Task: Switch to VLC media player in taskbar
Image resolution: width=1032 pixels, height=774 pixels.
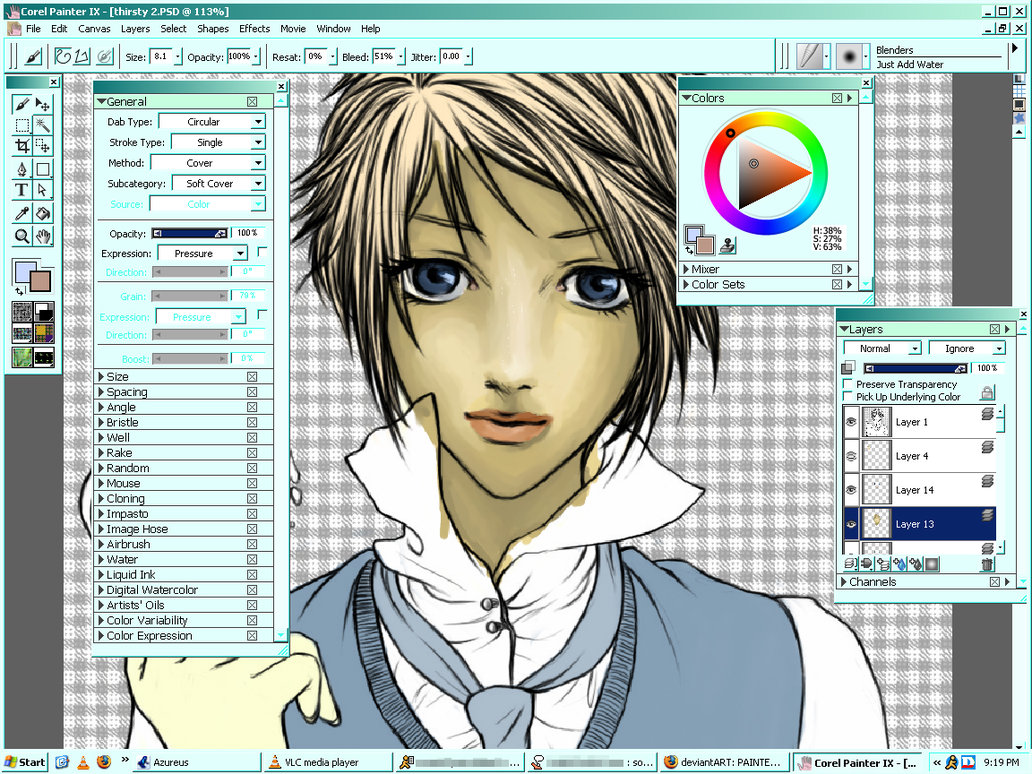Action: coord(326,762)
